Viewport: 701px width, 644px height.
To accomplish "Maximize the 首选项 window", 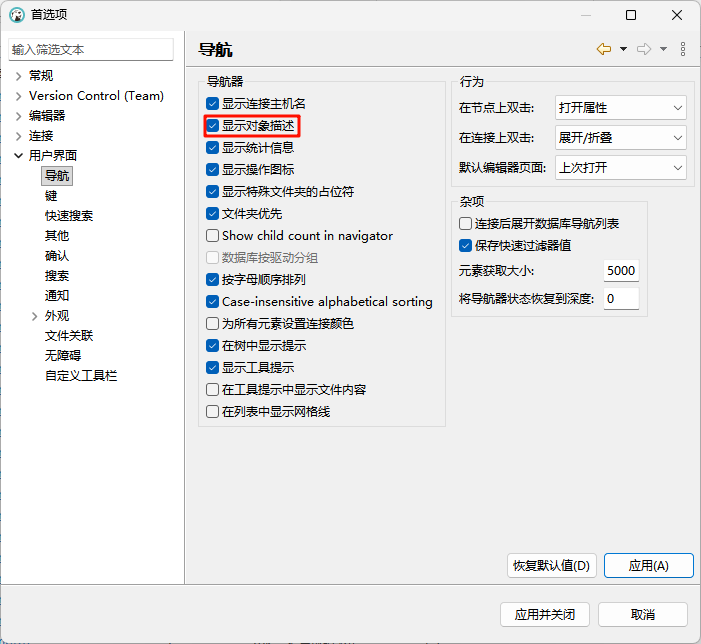I will tap(631, 15).
